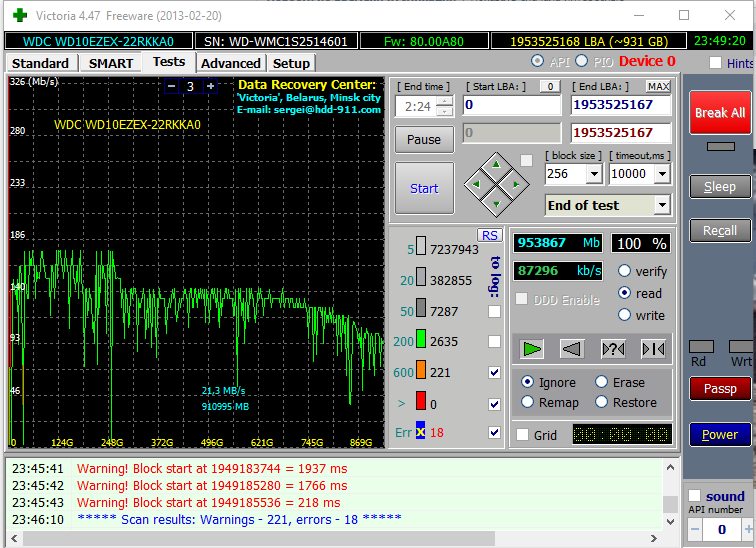Select the verify radio button
The width and height of the screenshot is (756, 548).
(625, 271)
